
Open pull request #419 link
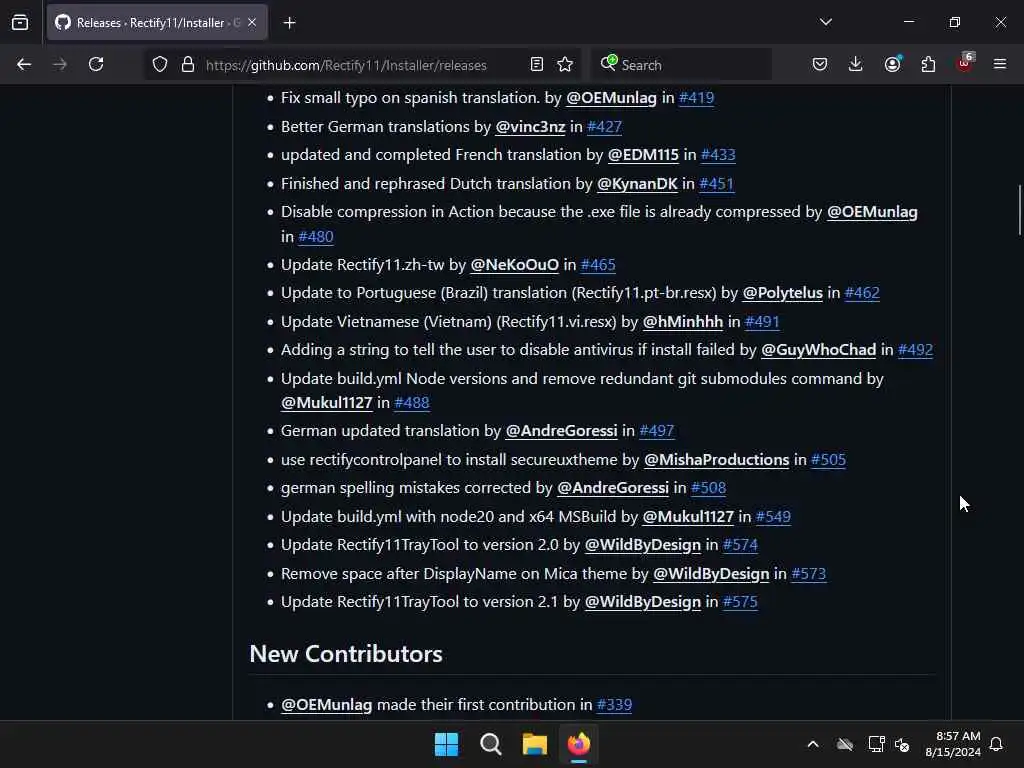pyautogui.click(x=696, y=98)
